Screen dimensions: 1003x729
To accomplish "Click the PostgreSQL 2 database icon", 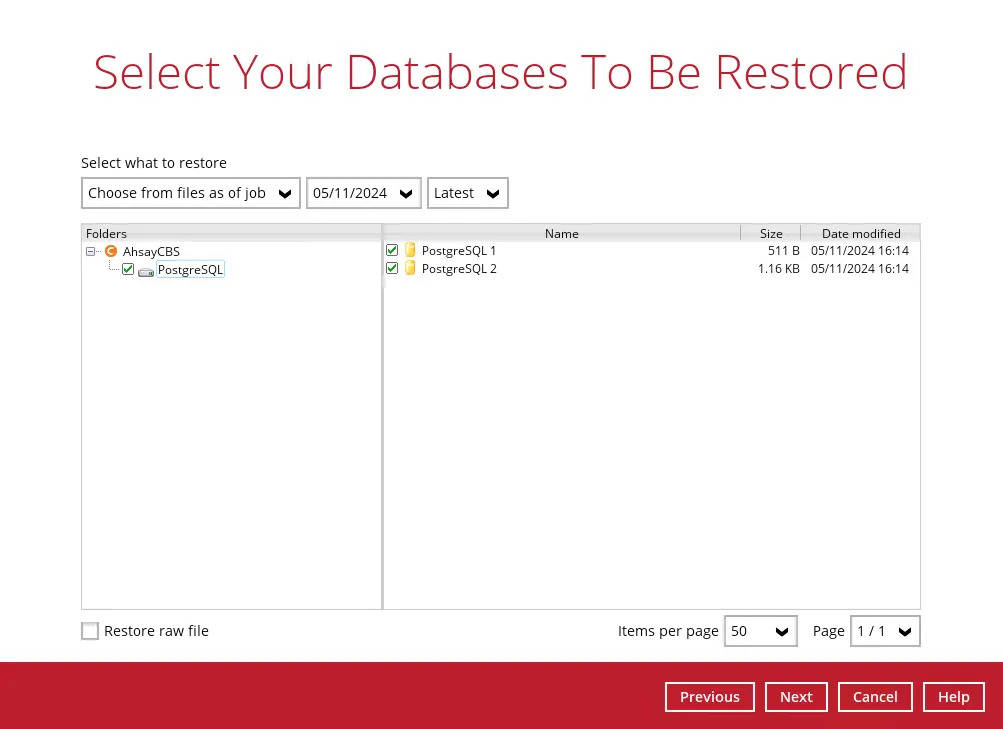I will [x=410, y=269].
